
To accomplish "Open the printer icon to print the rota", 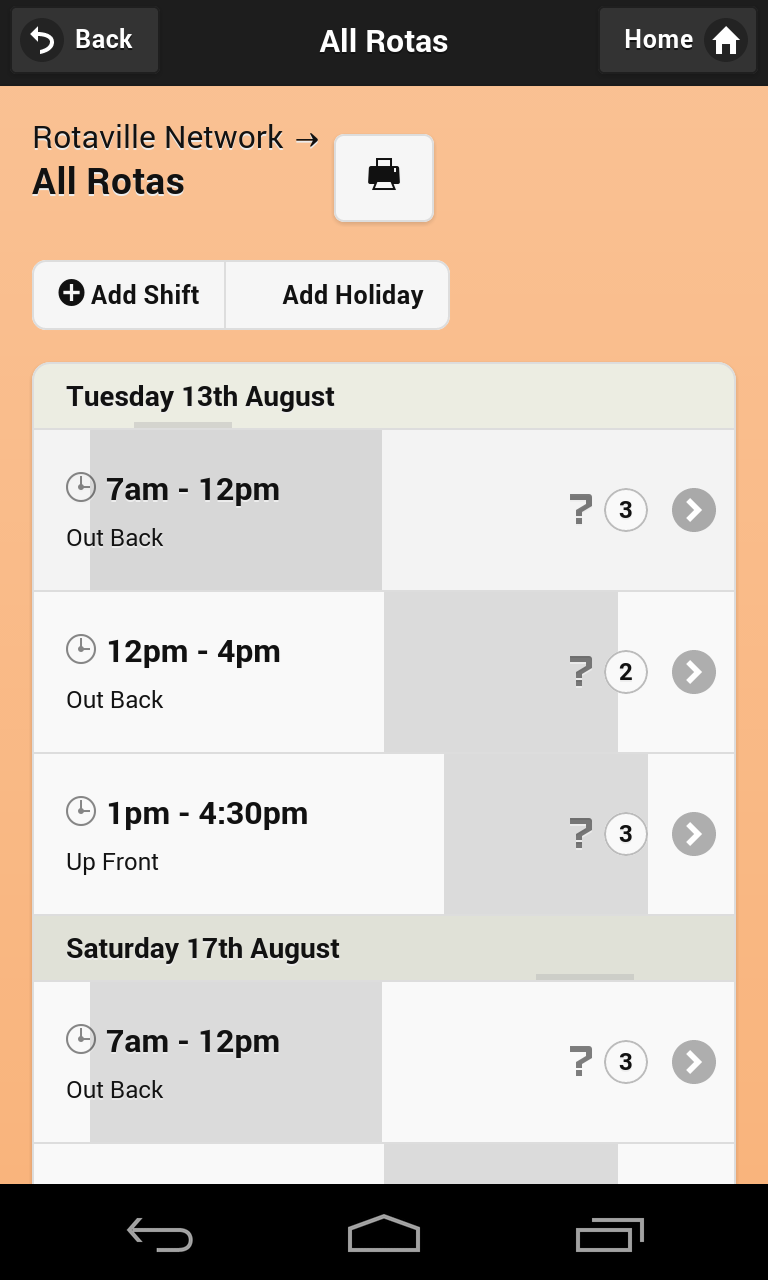I will (x=384, y=177).
